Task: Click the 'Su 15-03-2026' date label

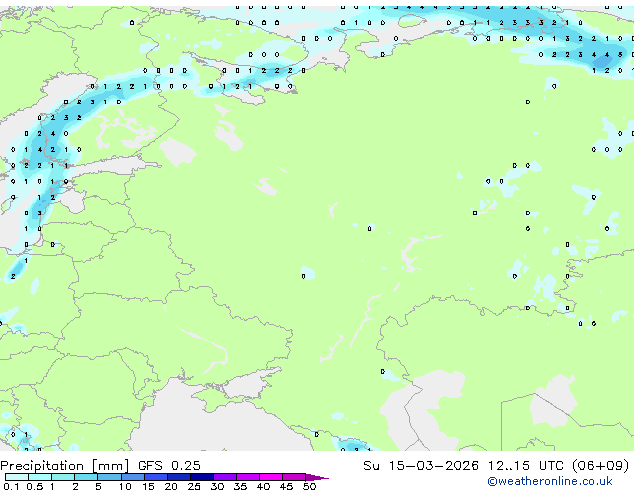Action: pos(421,466)
